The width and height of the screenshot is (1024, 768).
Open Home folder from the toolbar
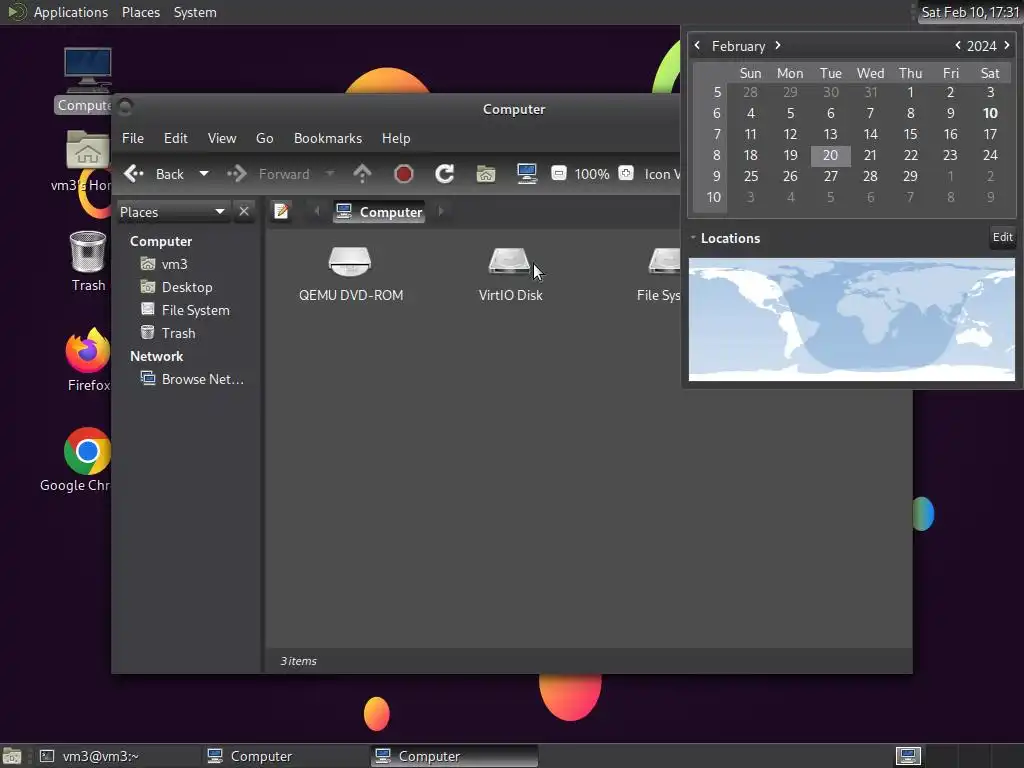coord(486,174)
